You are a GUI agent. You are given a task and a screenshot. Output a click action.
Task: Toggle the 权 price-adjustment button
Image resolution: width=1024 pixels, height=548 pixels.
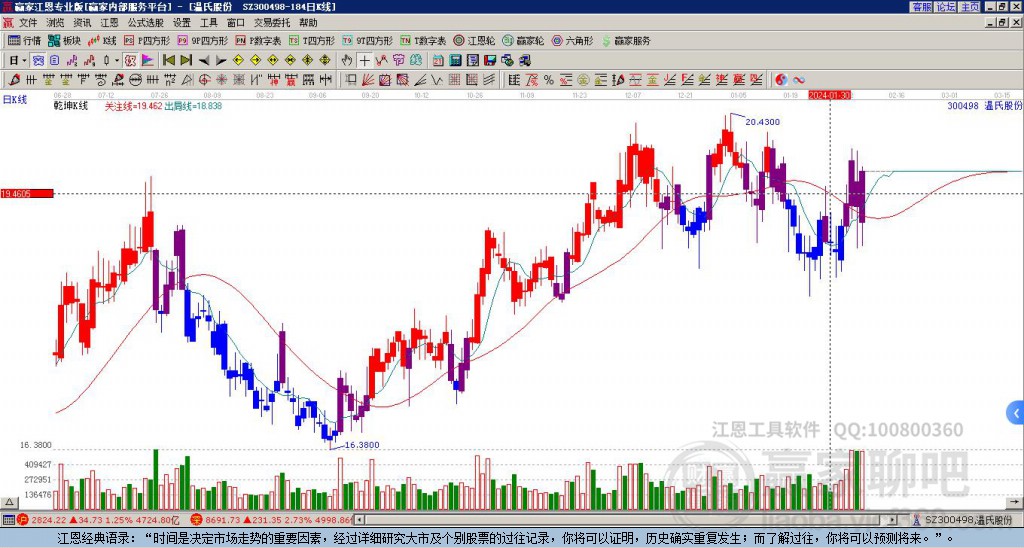coord(130,61)
